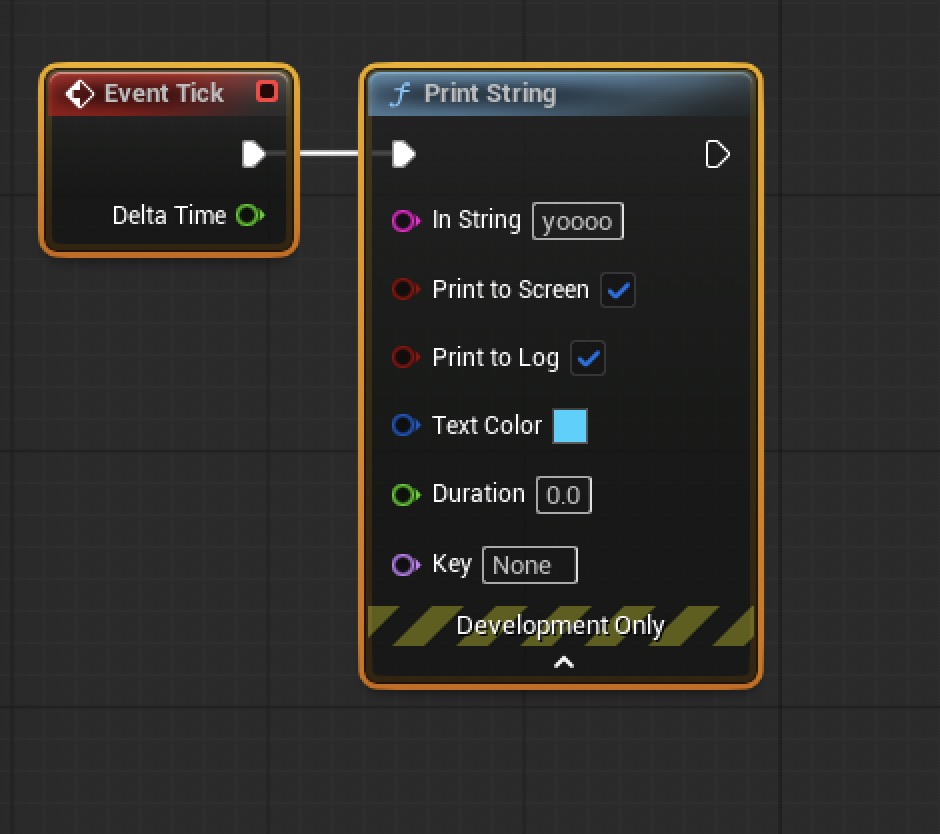Uncheck the Print to Screen checkbox
Screen dimensions: 940x834
[618, 290]
